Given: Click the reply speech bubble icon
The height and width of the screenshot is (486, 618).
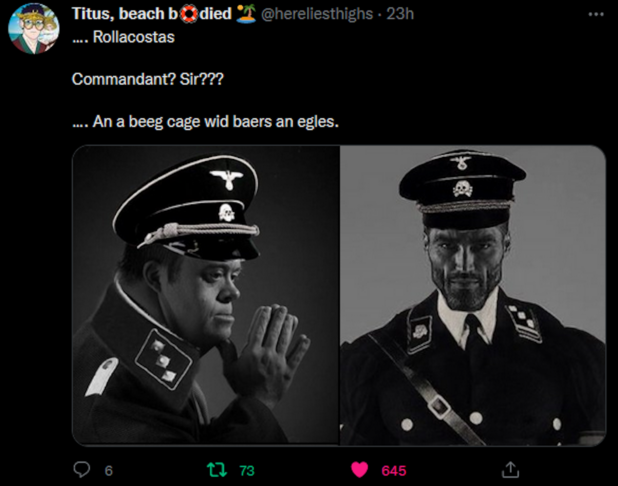Looking at the screenshot, I should tap(81, 470).
